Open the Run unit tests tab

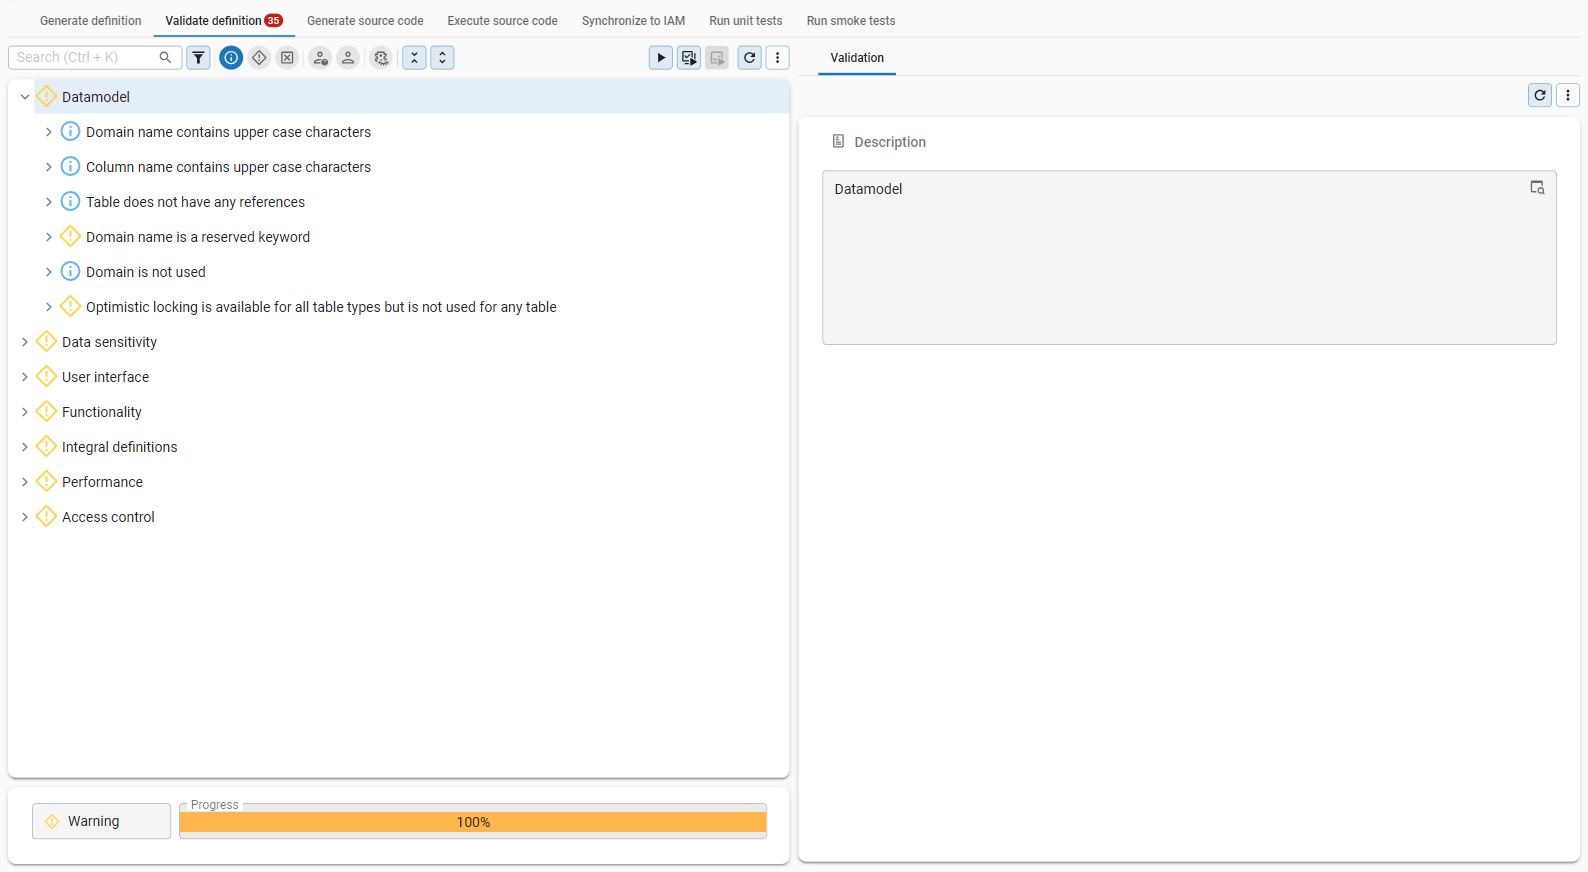pos(746,21)
